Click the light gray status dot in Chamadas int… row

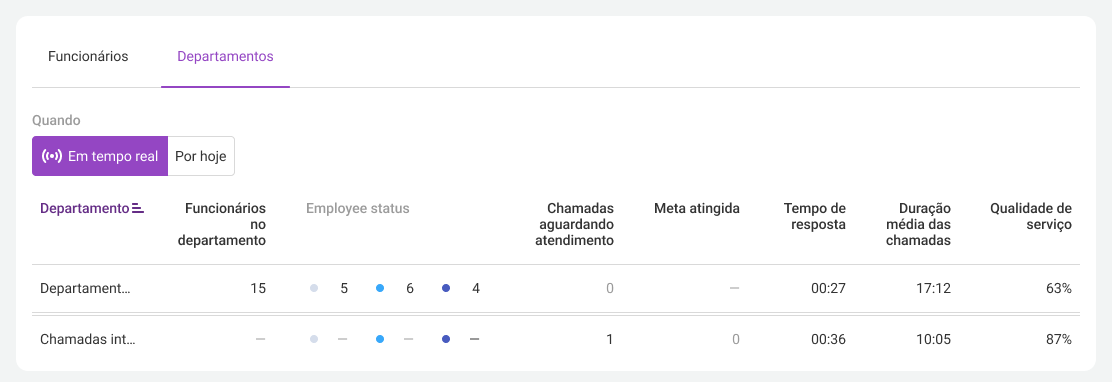313,339
